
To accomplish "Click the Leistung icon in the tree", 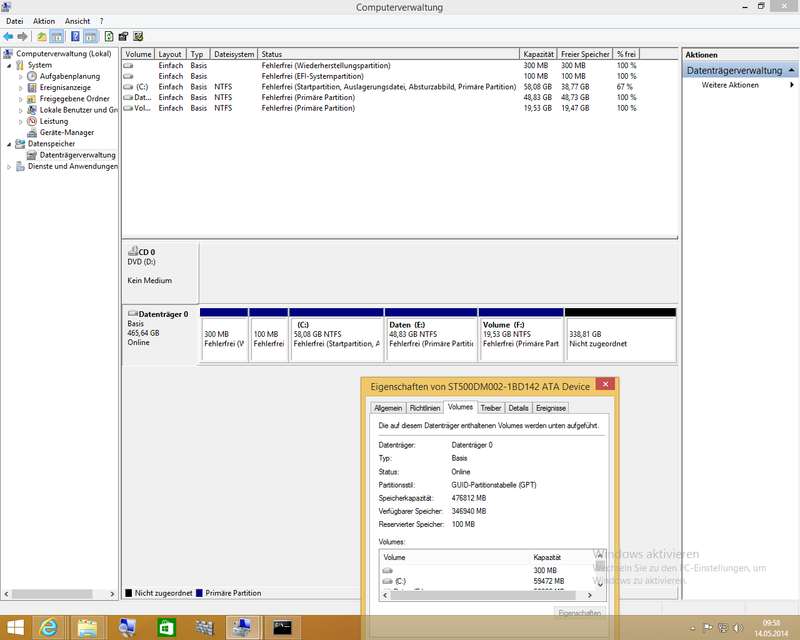I will pos(32,121).
